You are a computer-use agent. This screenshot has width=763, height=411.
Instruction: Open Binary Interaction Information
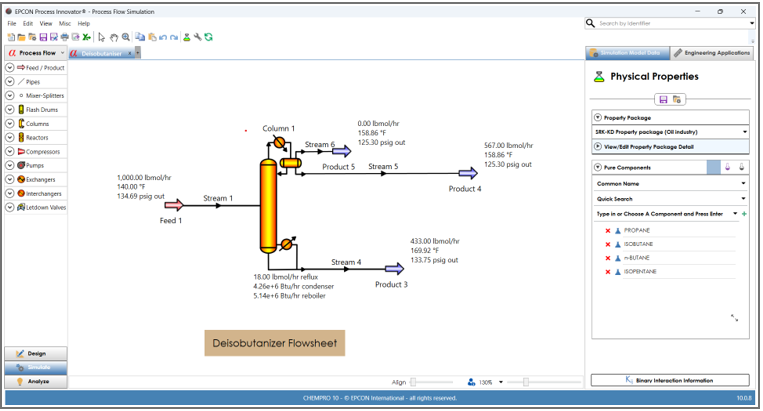click(x=670, y=380)
